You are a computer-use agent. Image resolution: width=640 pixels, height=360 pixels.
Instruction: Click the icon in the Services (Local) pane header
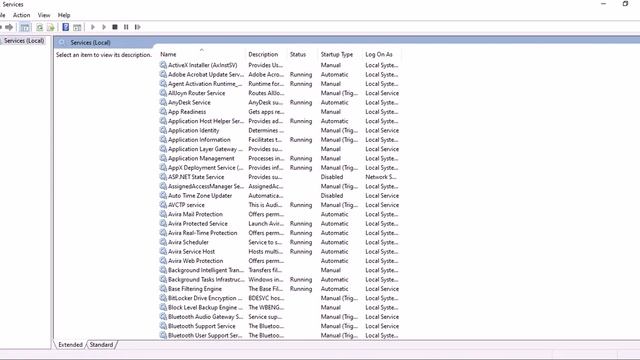[x=62, y=42]
